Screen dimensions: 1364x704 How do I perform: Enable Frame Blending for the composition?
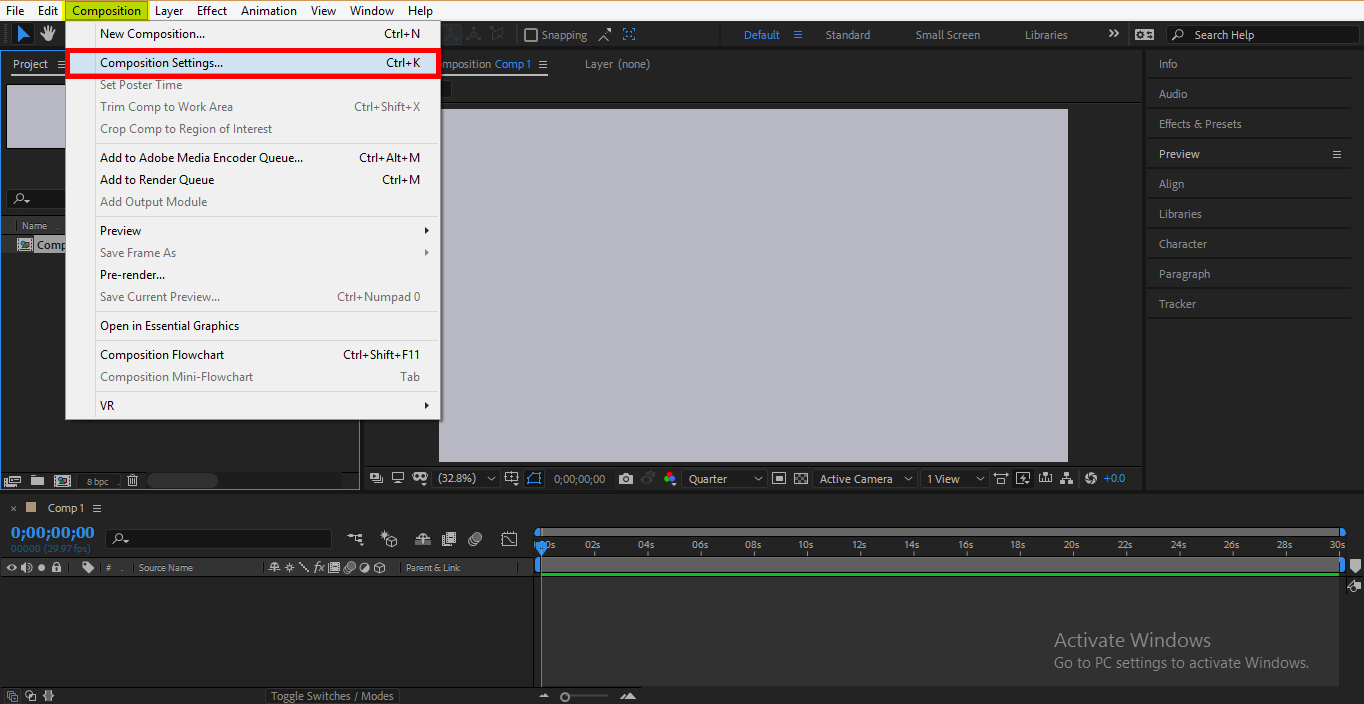(x=449, y=539)
